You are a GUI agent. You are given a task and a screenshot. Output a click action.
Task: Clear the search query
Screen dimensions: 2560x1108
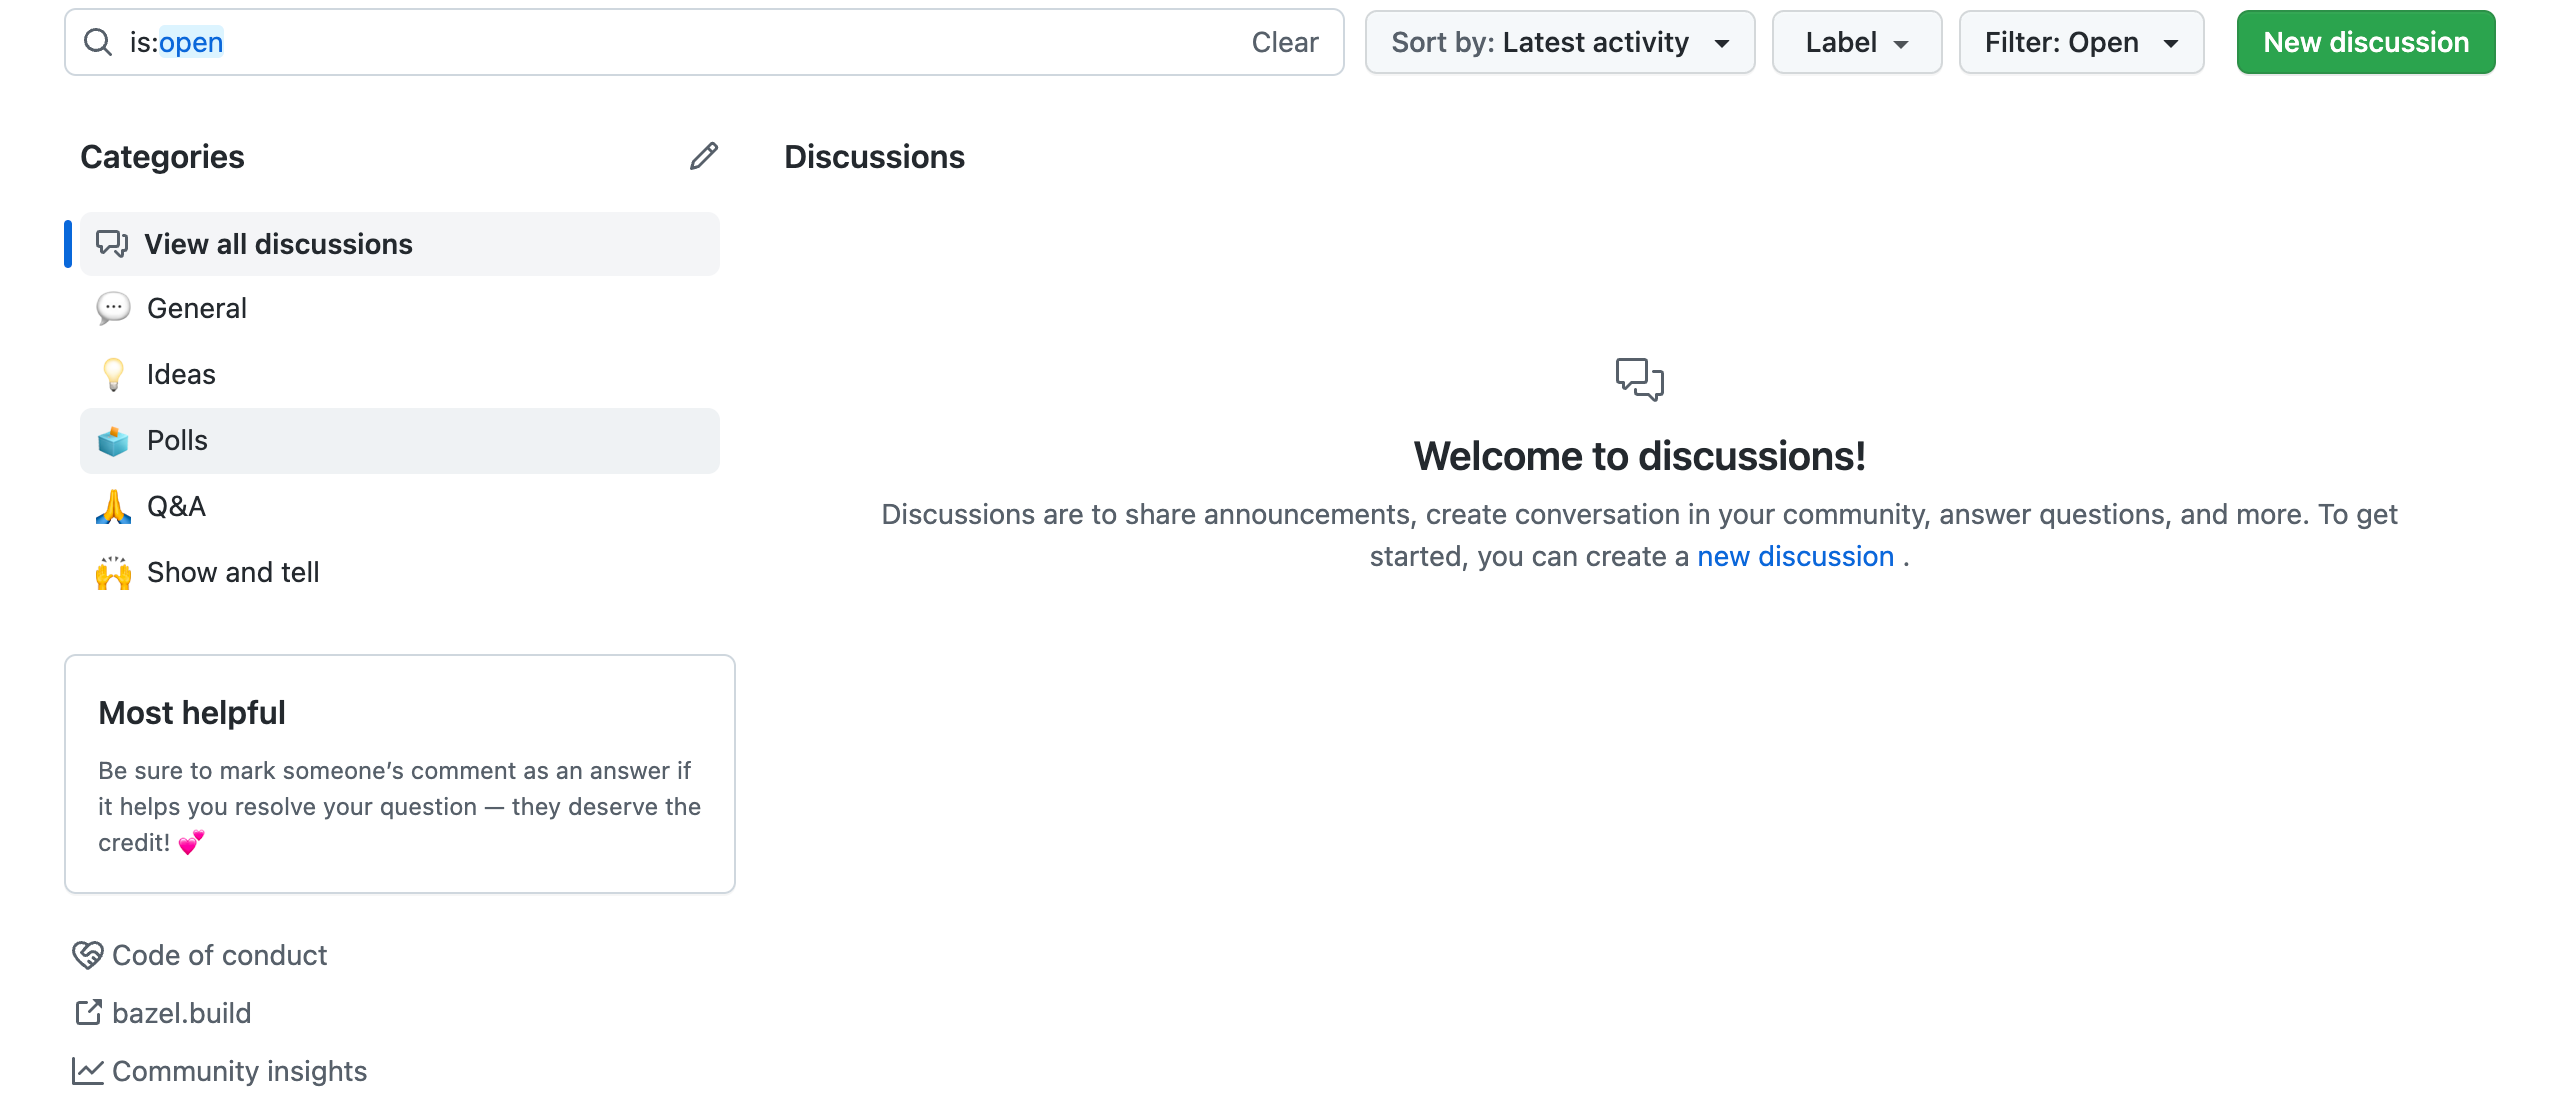tap(1285, 42)
